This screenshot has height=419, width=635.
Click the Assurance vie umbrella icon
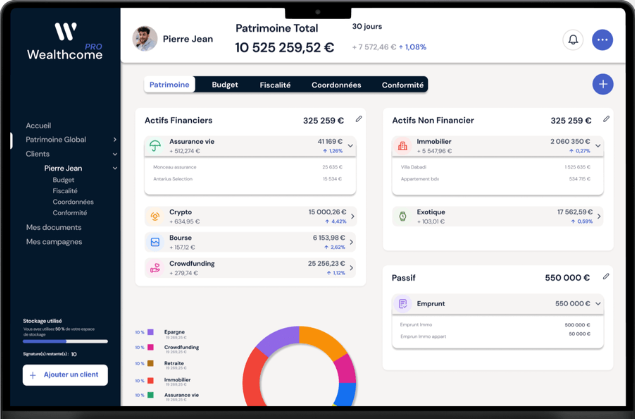[155, 146]
